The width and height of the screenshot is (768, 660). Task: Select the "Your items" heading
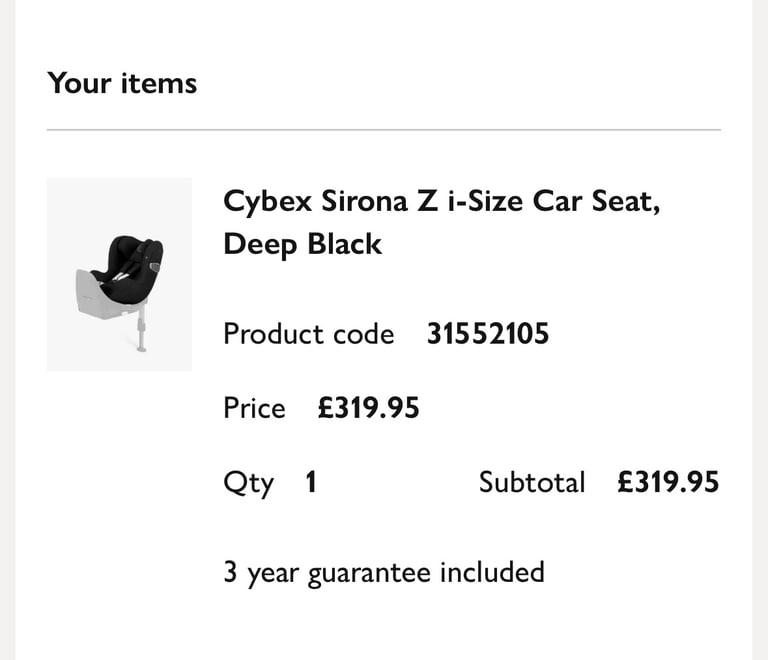tap(122, 83)
